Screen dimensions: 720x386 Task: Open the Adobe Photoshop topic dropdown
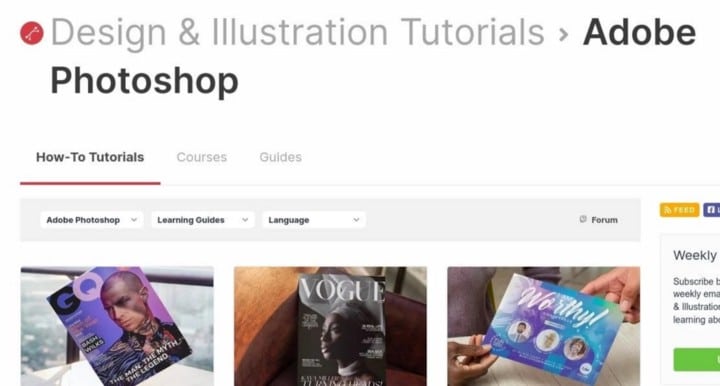pos(91,220)
